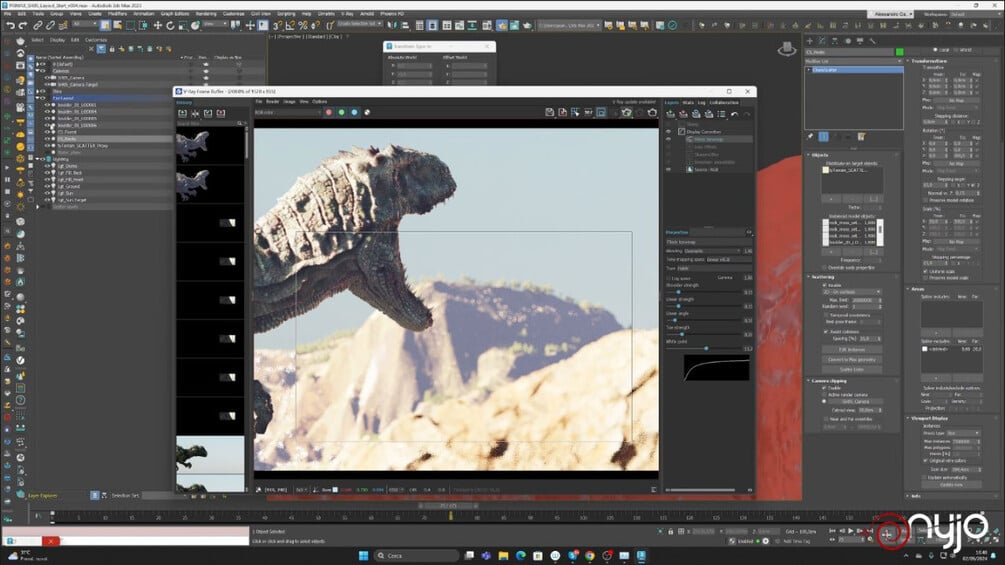Screen dimensions: 1005x565
Task: Click the Rectangular Selection Region tool
Action: [x=131, y=26]
